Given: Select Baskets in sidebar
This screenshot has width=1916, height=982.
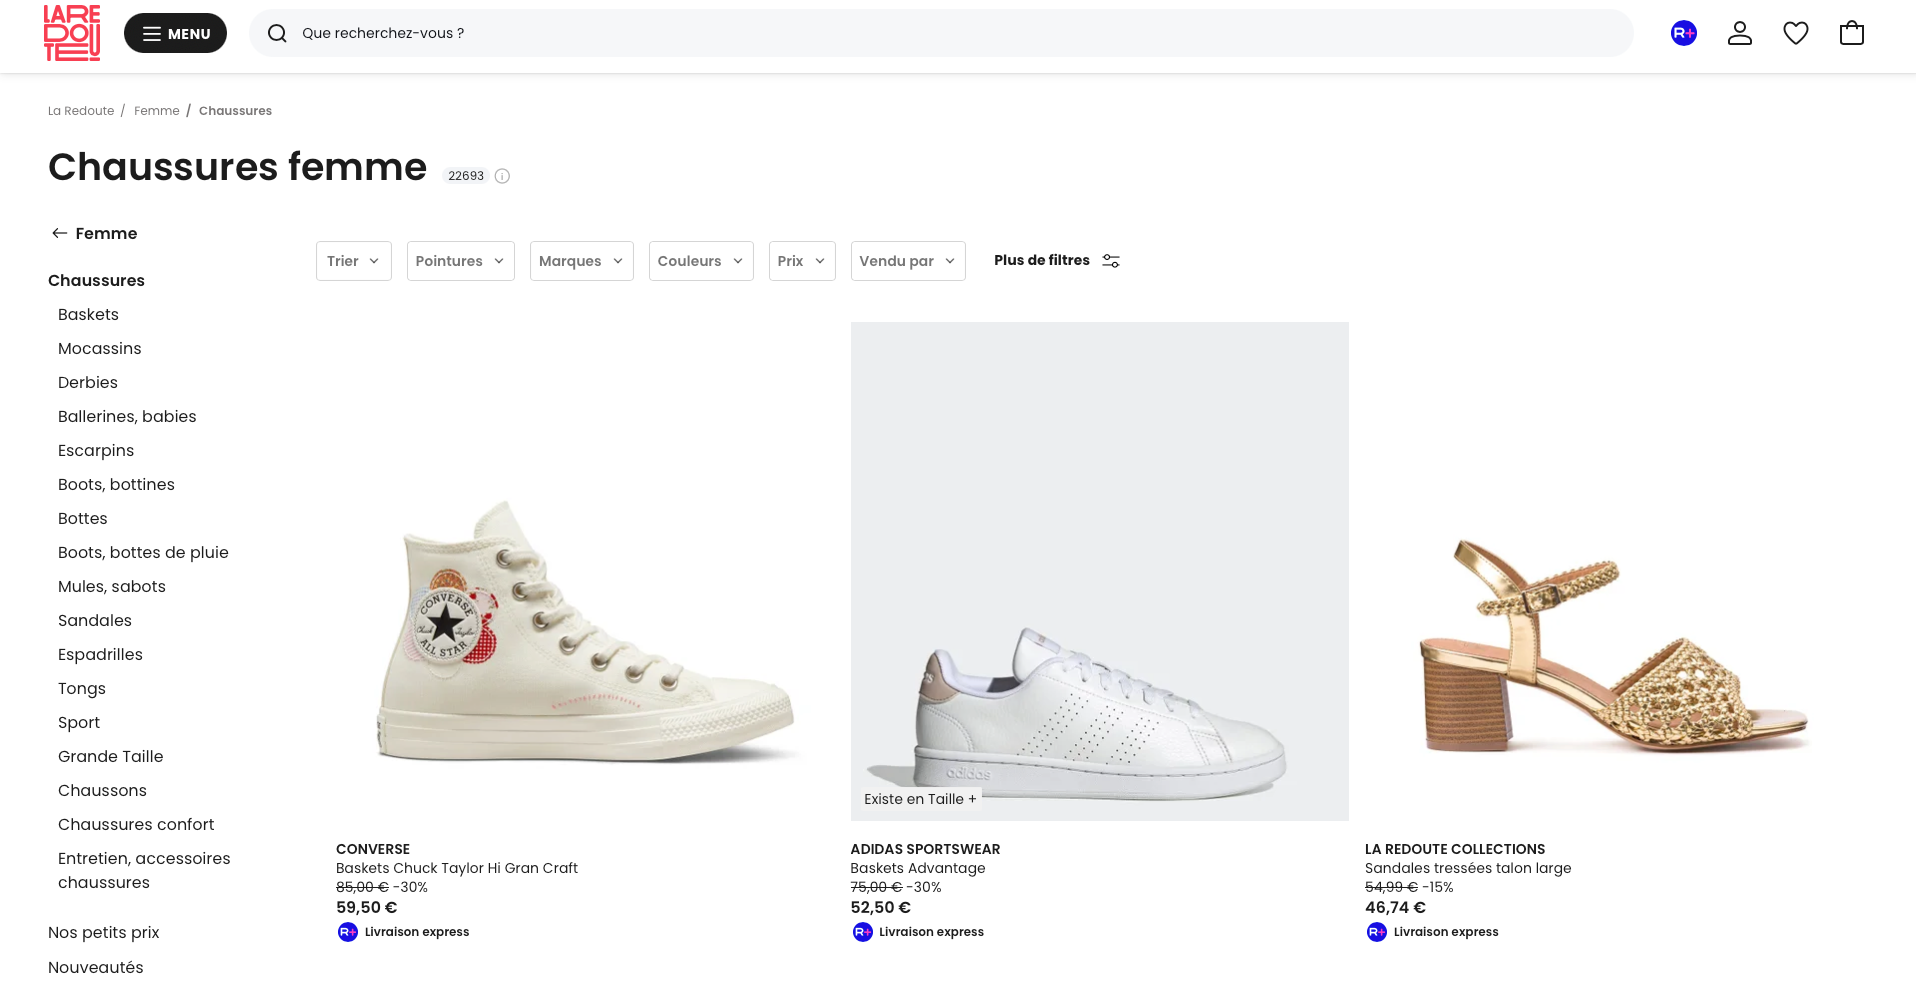Looking at the screenshot, I should point(88,314).
